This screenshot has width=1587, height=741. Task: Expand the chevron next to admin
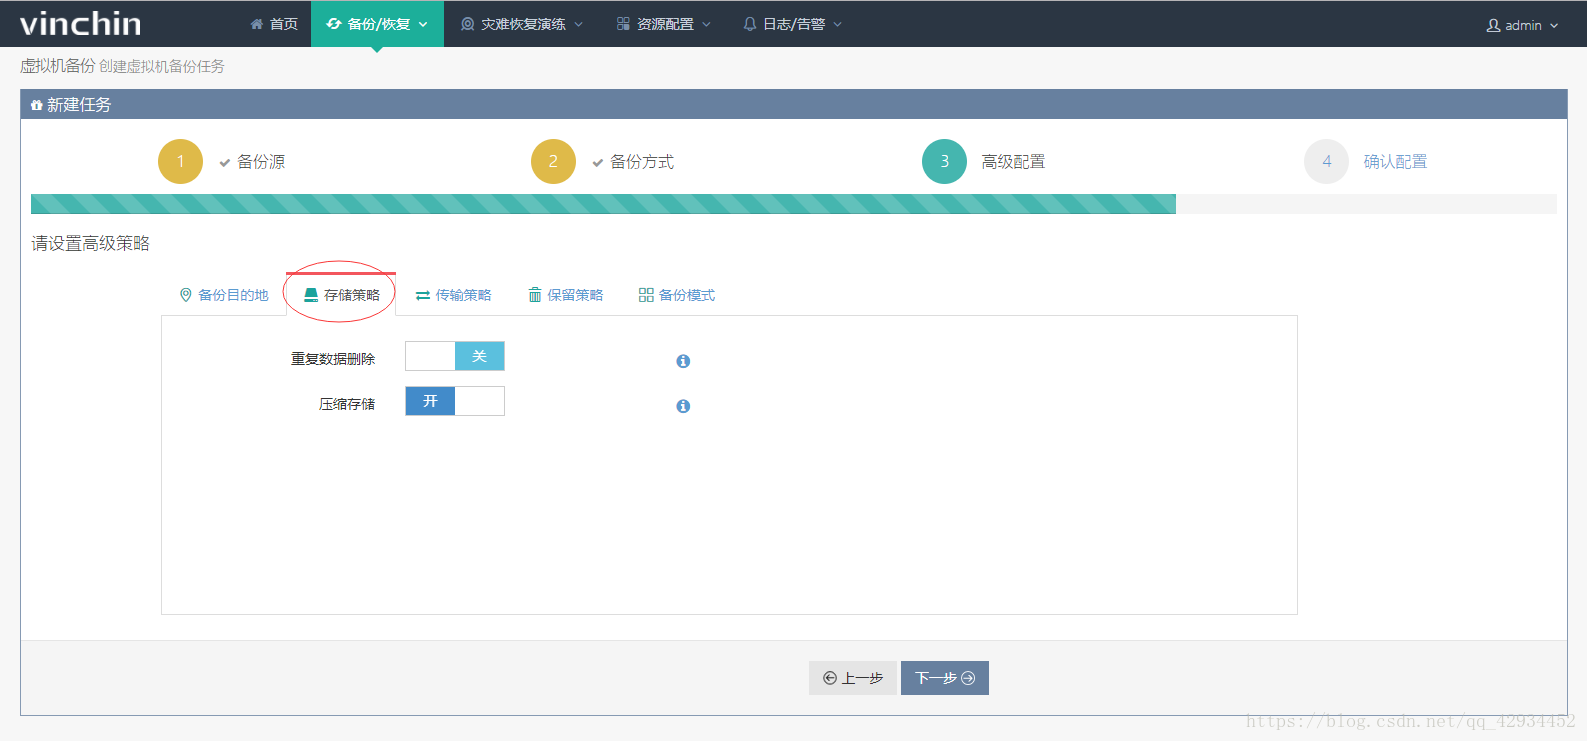point(1554,26)
